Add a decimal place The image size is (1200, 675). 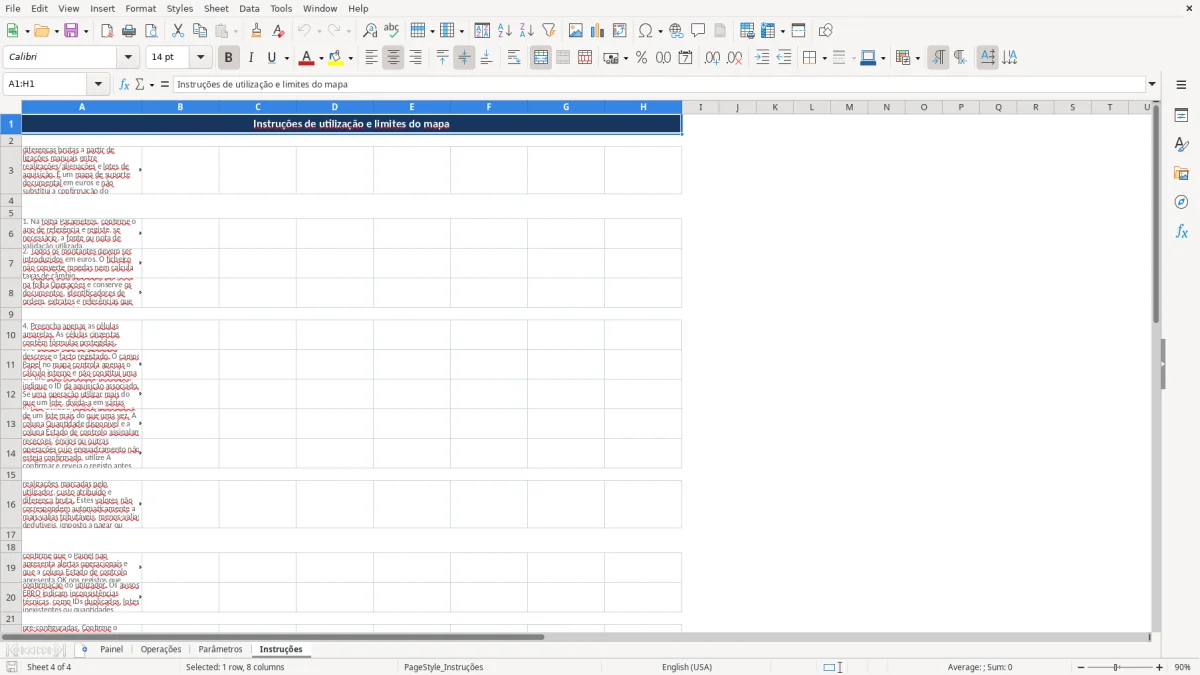pos(713,58)
